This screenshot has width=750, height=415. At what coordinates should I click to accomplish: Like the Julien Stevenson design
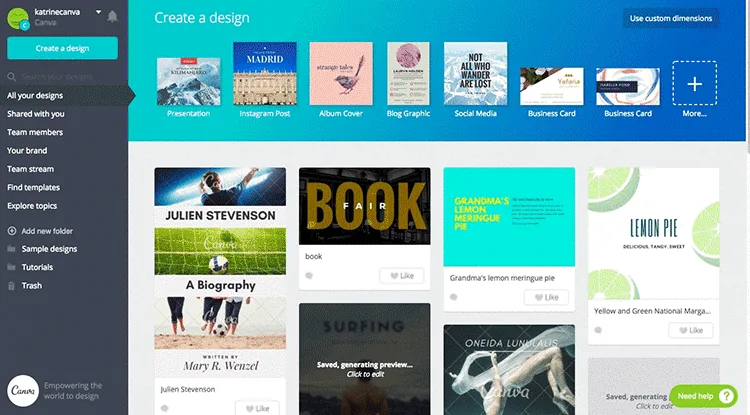click(x=257, y=408)
